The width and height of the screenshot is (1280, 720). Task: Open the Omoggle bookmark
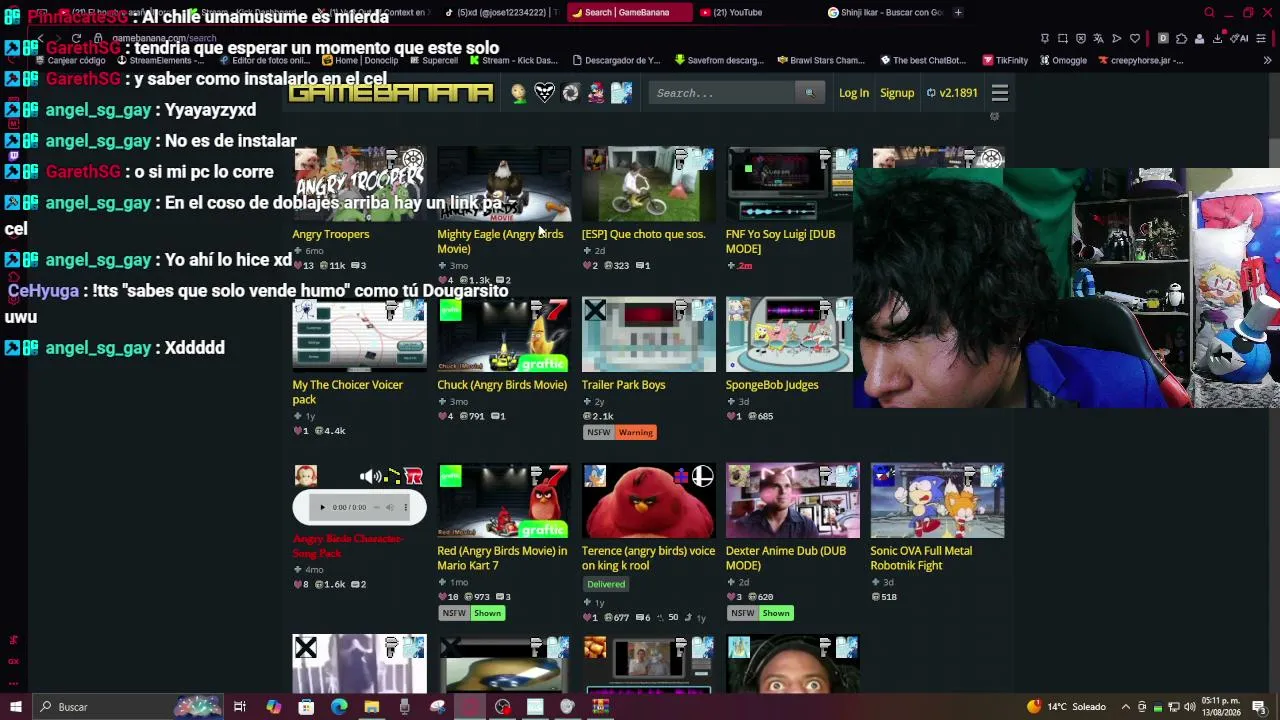1063,60
